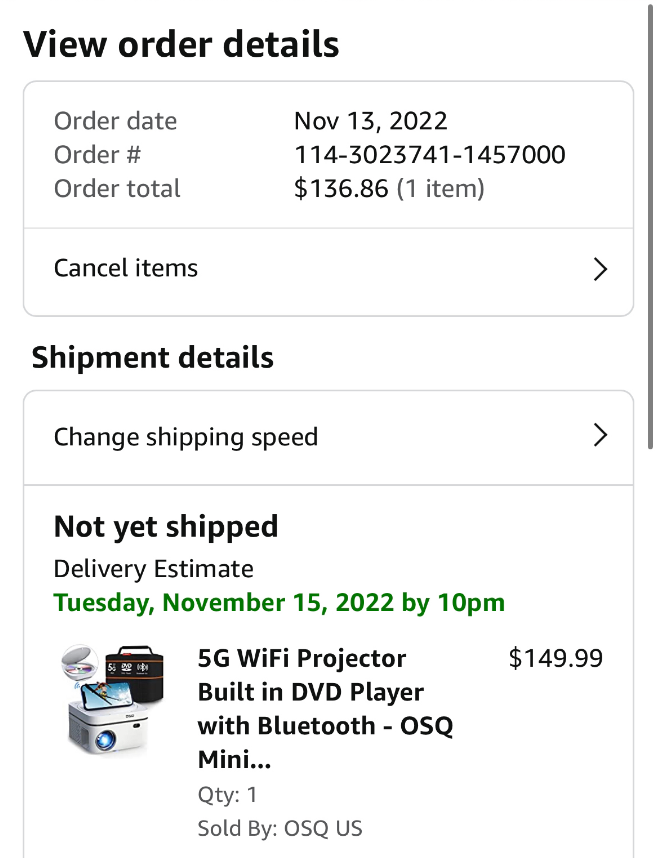Screen dimensions: 657x858
Task: Tap the green Tuesday, November 15 delivery date
Action: click(x=279, y=603)
